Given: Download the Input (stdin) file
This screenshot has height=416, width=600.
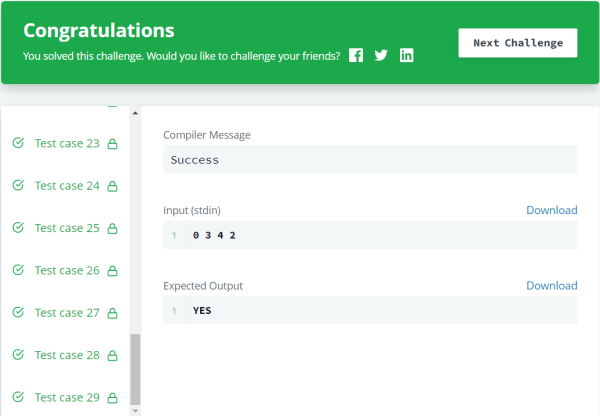Looking at the screenshot, I should pos(552,210).
